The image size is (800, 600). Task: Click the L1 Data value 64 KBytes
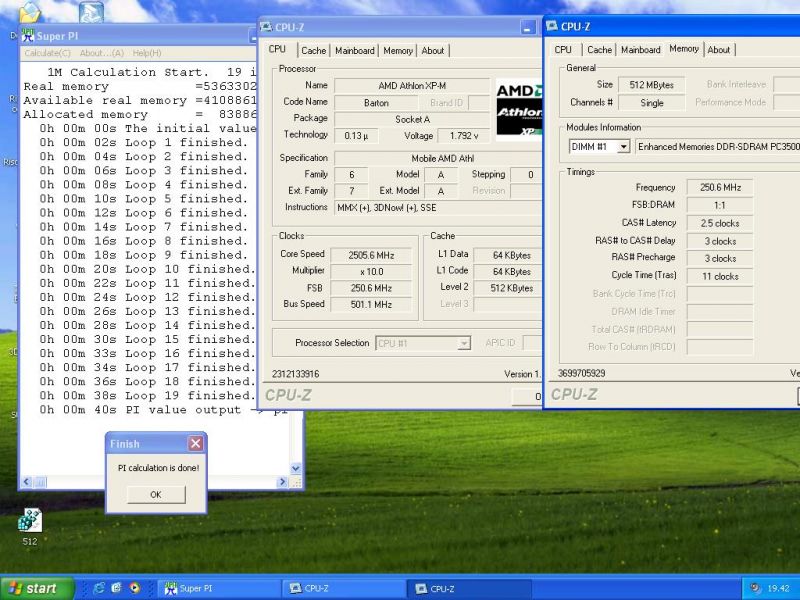pyautogui.click(x=508, y=255)
